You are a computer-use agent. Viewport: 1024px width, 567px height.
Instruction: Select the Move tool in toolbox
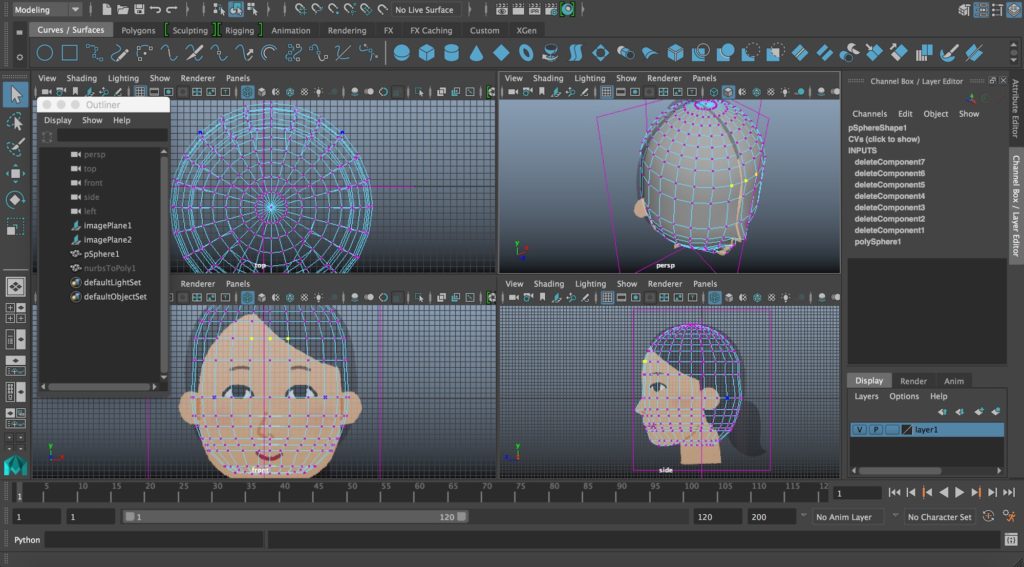(15, 173)
